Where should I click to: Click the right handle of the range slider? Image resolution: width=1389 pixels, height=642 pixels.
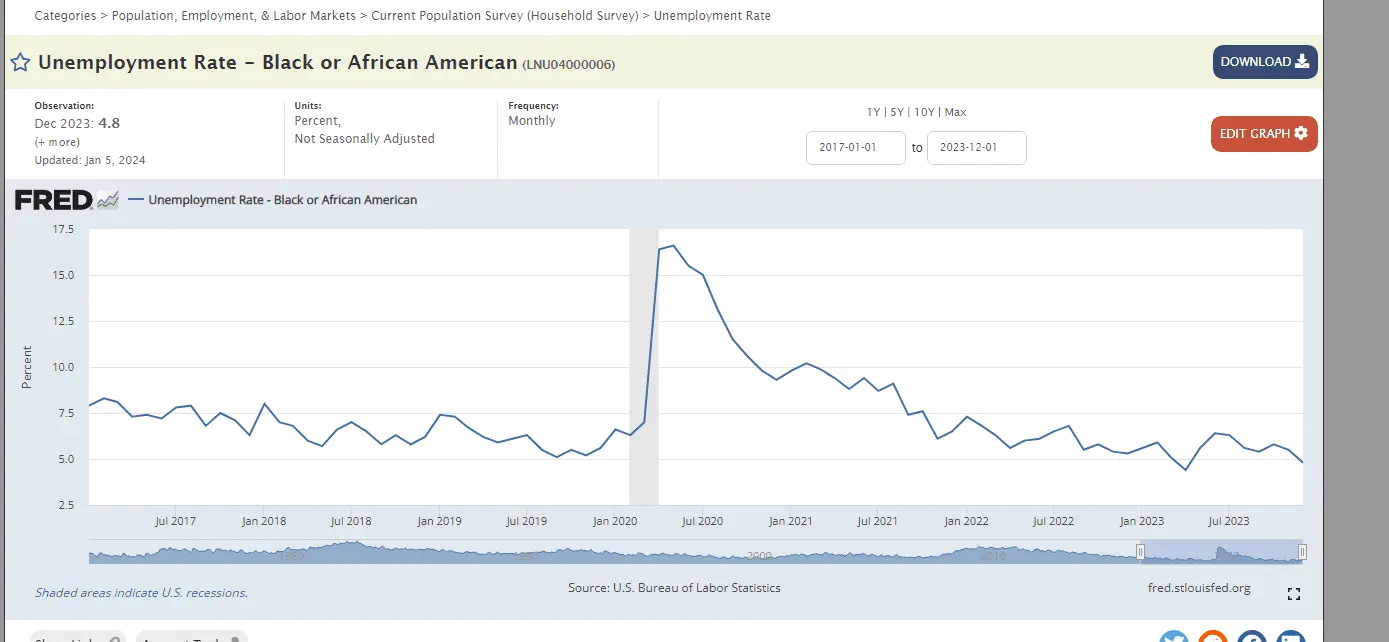pyautogui.click(x=1302, y=552)
